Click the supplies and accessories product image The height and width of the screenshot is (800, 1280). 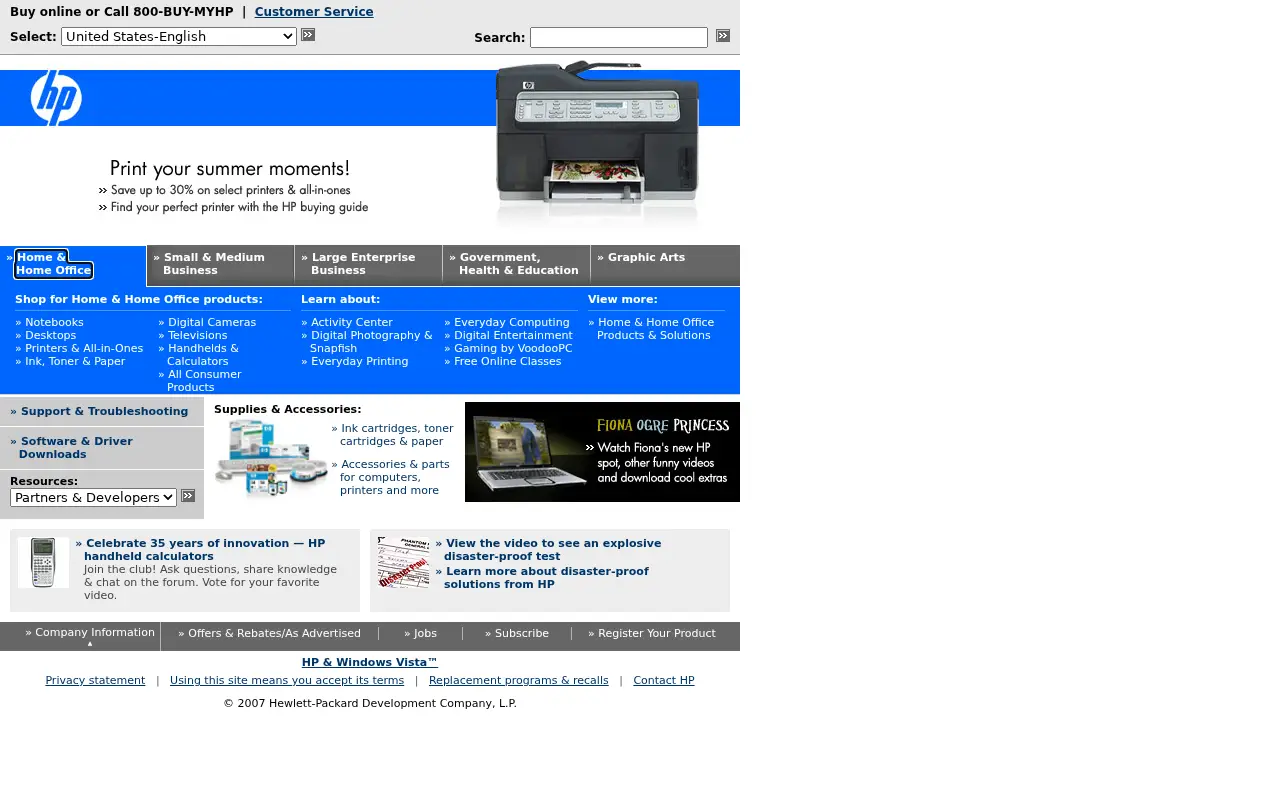click(271, 459)
